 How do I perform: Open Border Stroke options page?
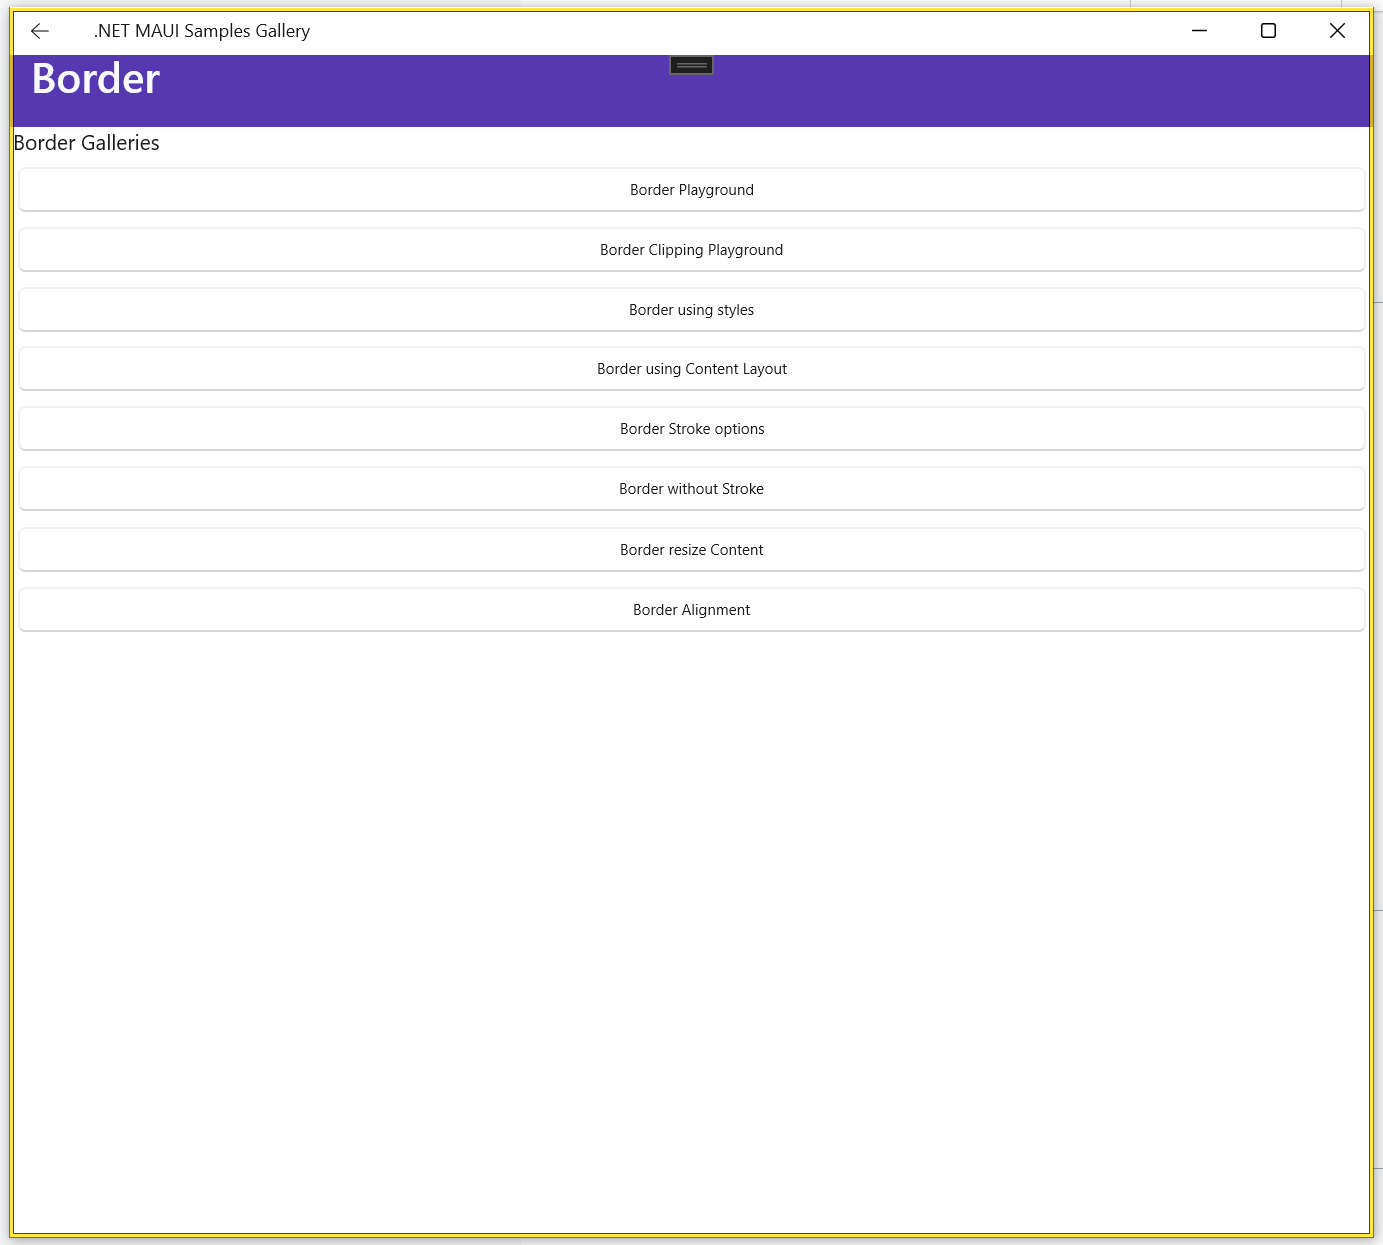691,429
